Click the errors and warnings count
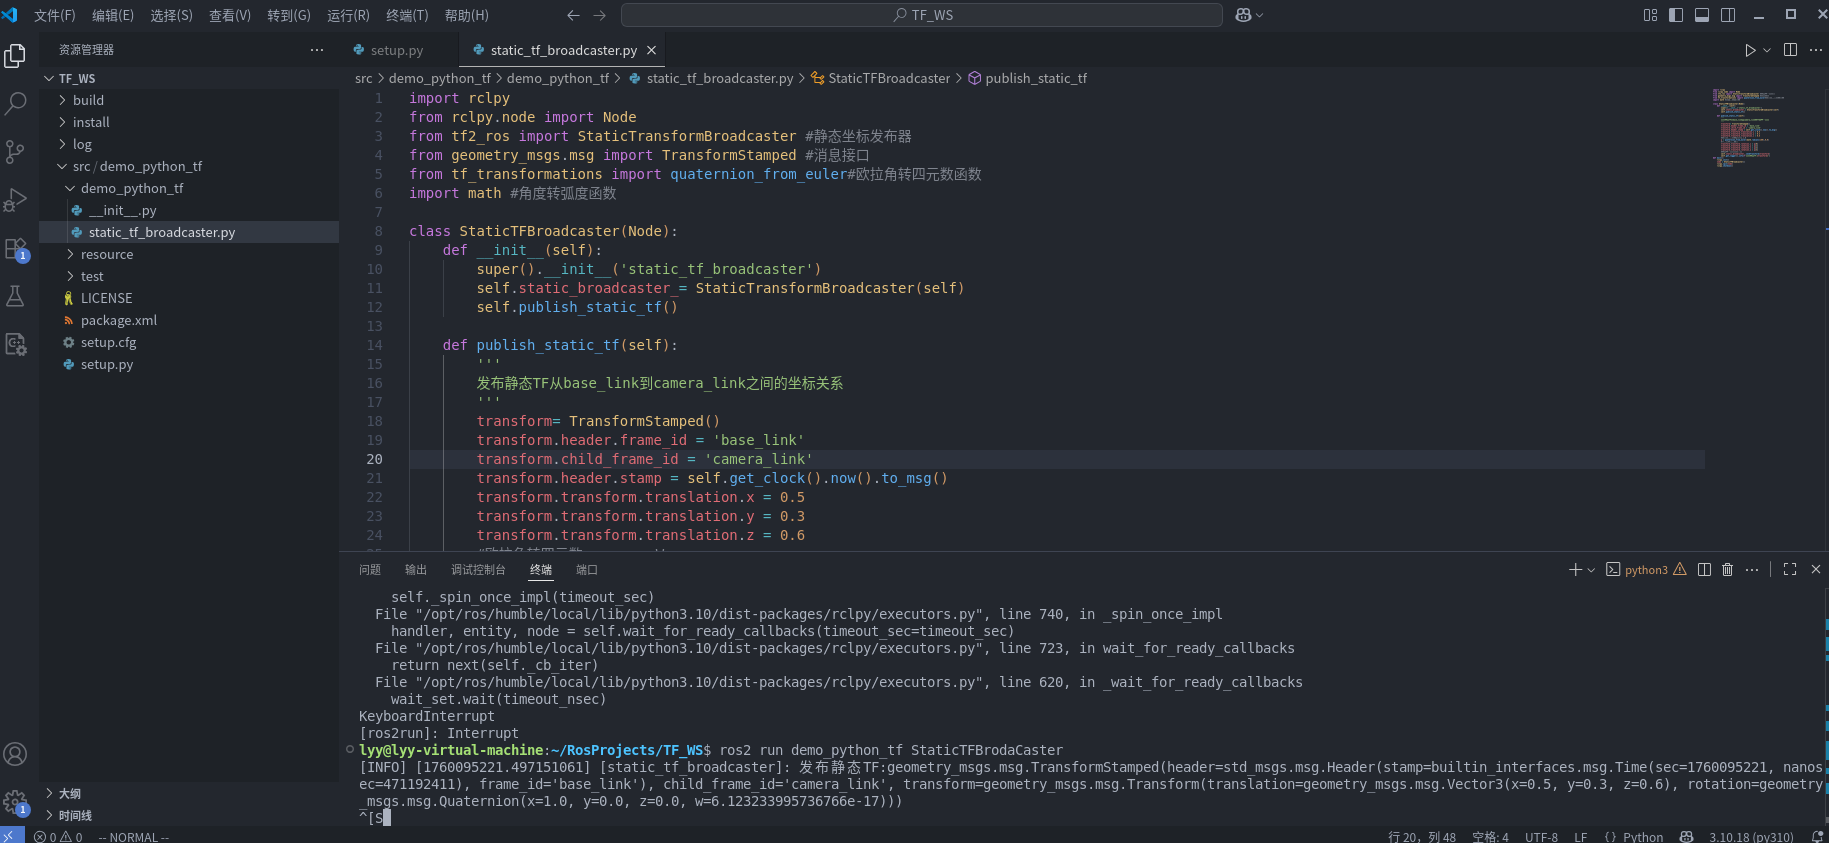1829x843 pixels. point(58,837)
